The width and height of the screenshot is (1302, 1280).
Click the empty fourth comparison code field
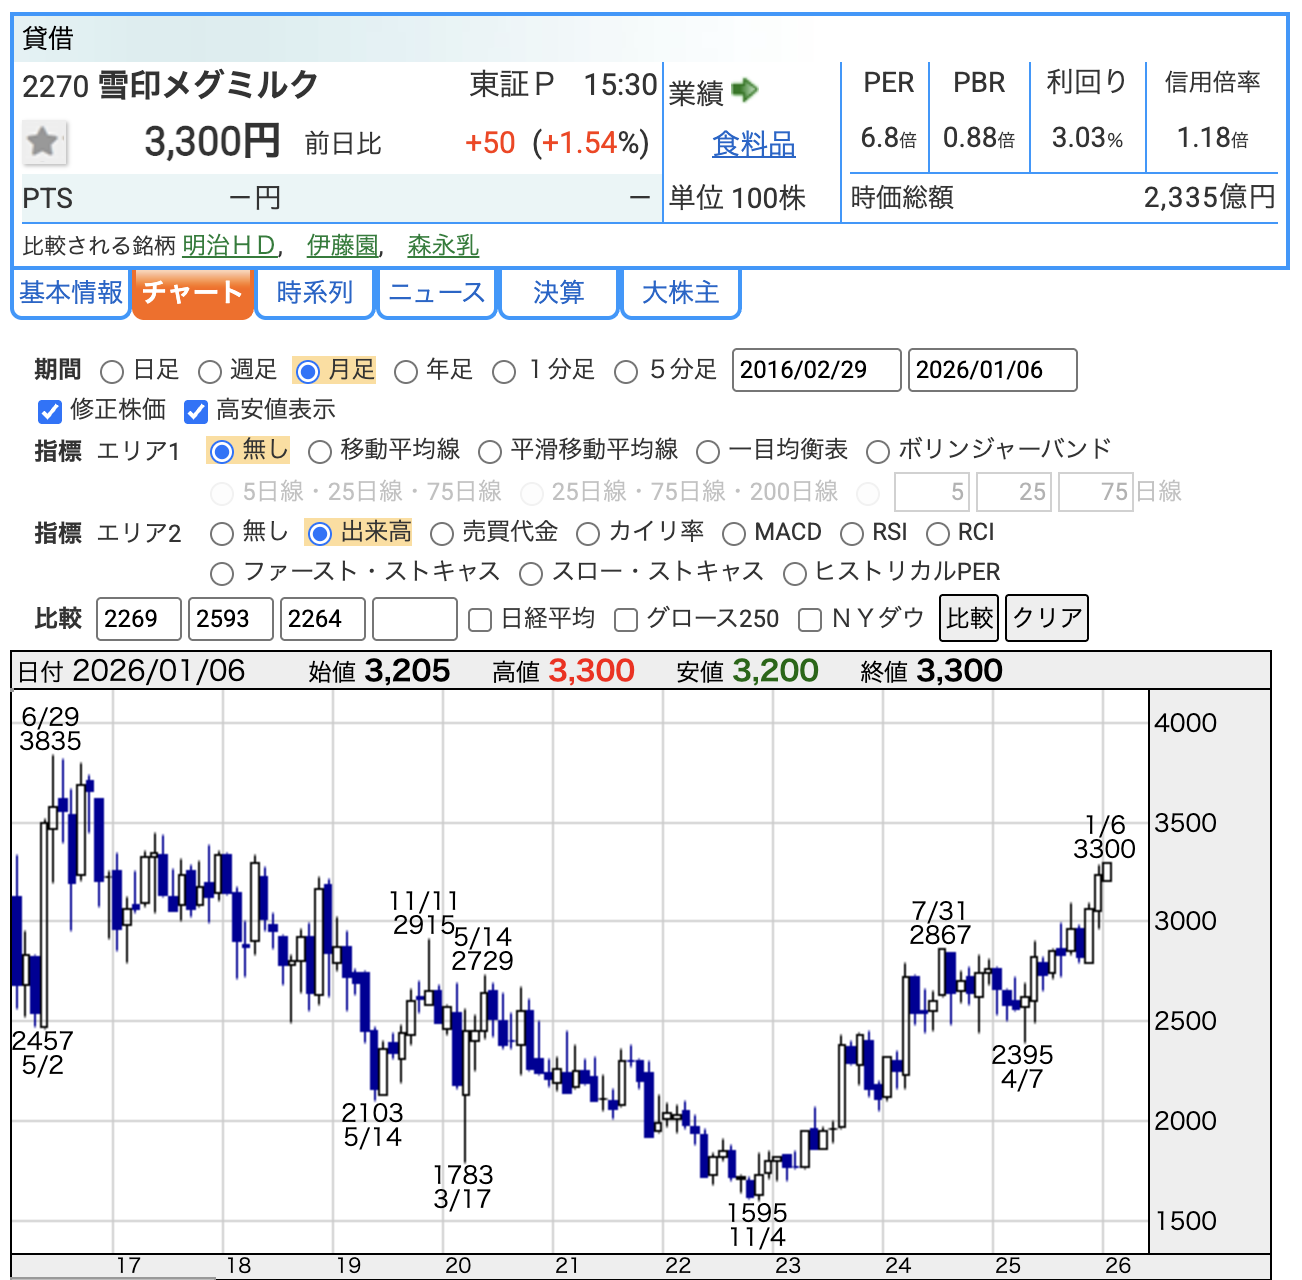(414, 619)
